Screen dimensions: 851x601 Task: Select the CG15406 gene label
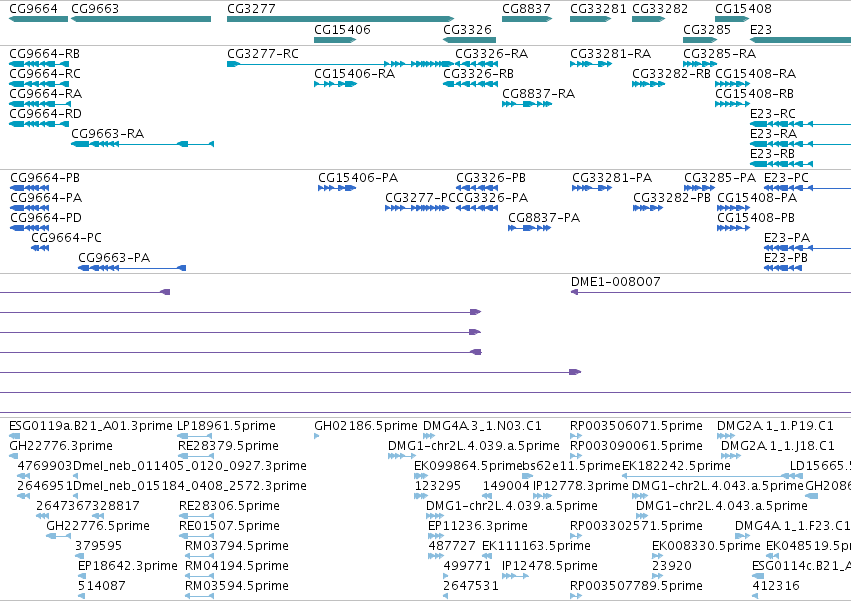point(342,29)
